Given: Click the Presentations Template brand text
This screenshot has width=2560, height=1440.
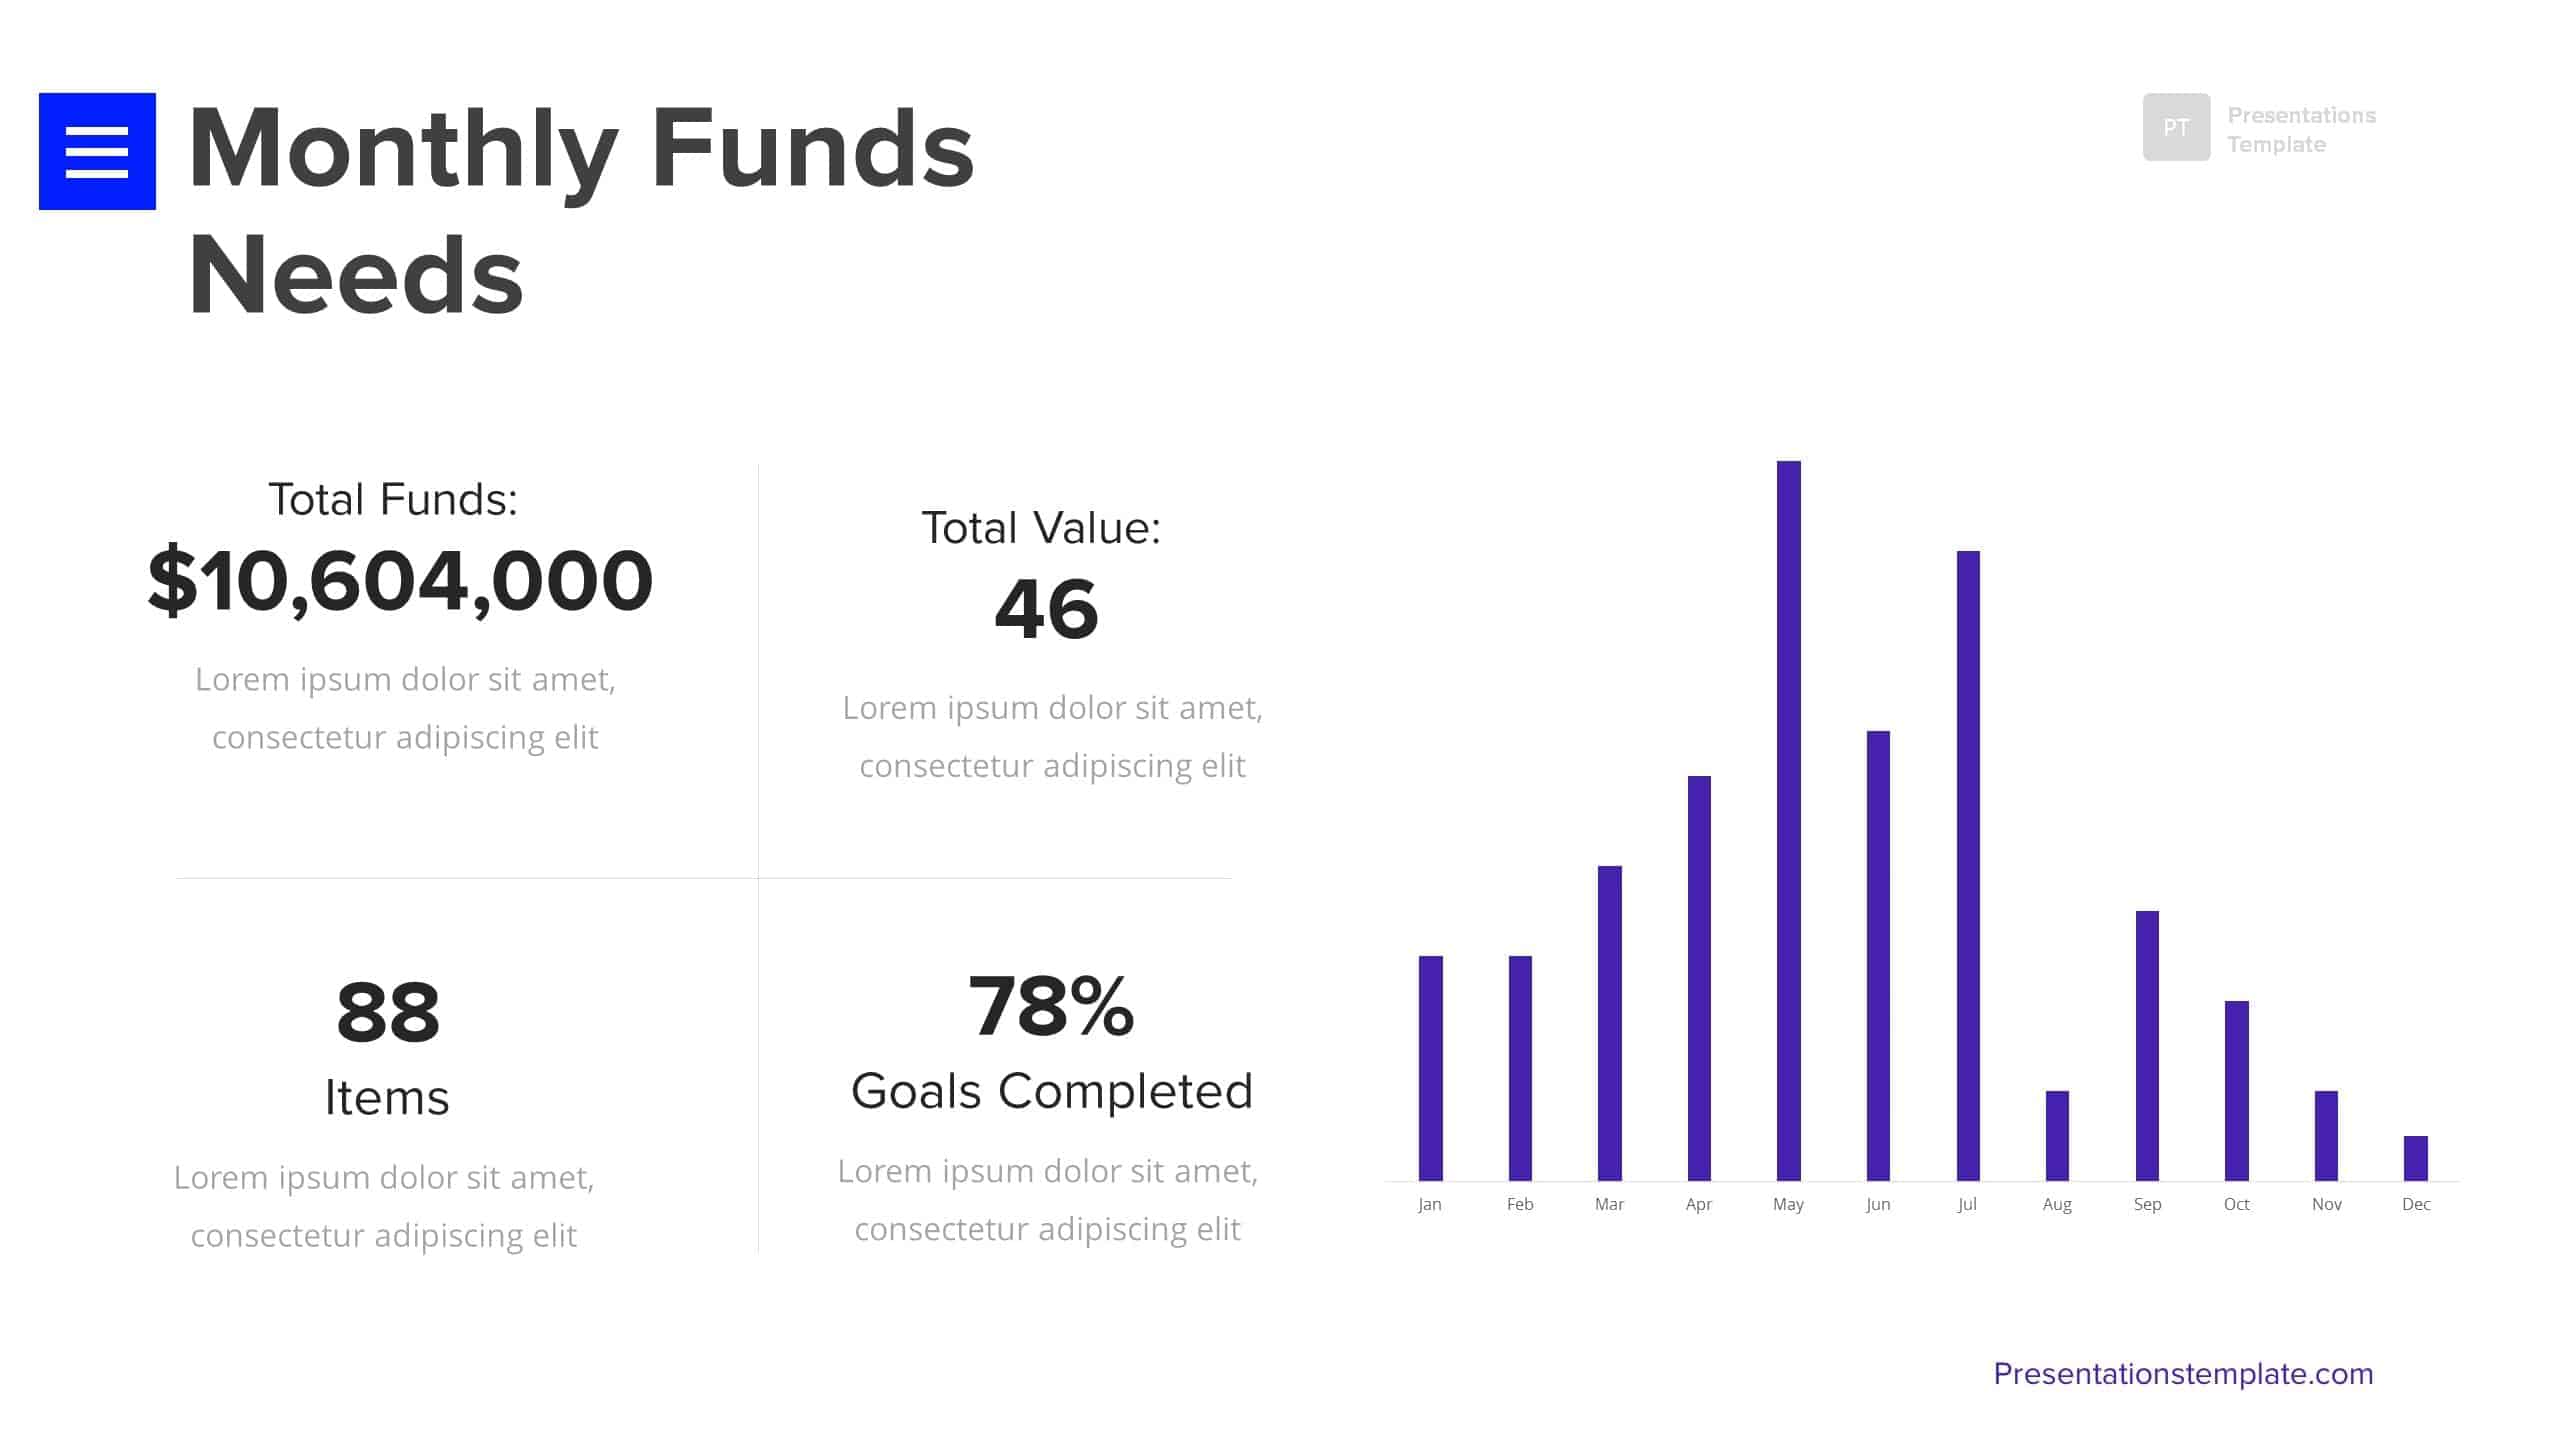Looking at the screenshot, I should pos(2300,130).
